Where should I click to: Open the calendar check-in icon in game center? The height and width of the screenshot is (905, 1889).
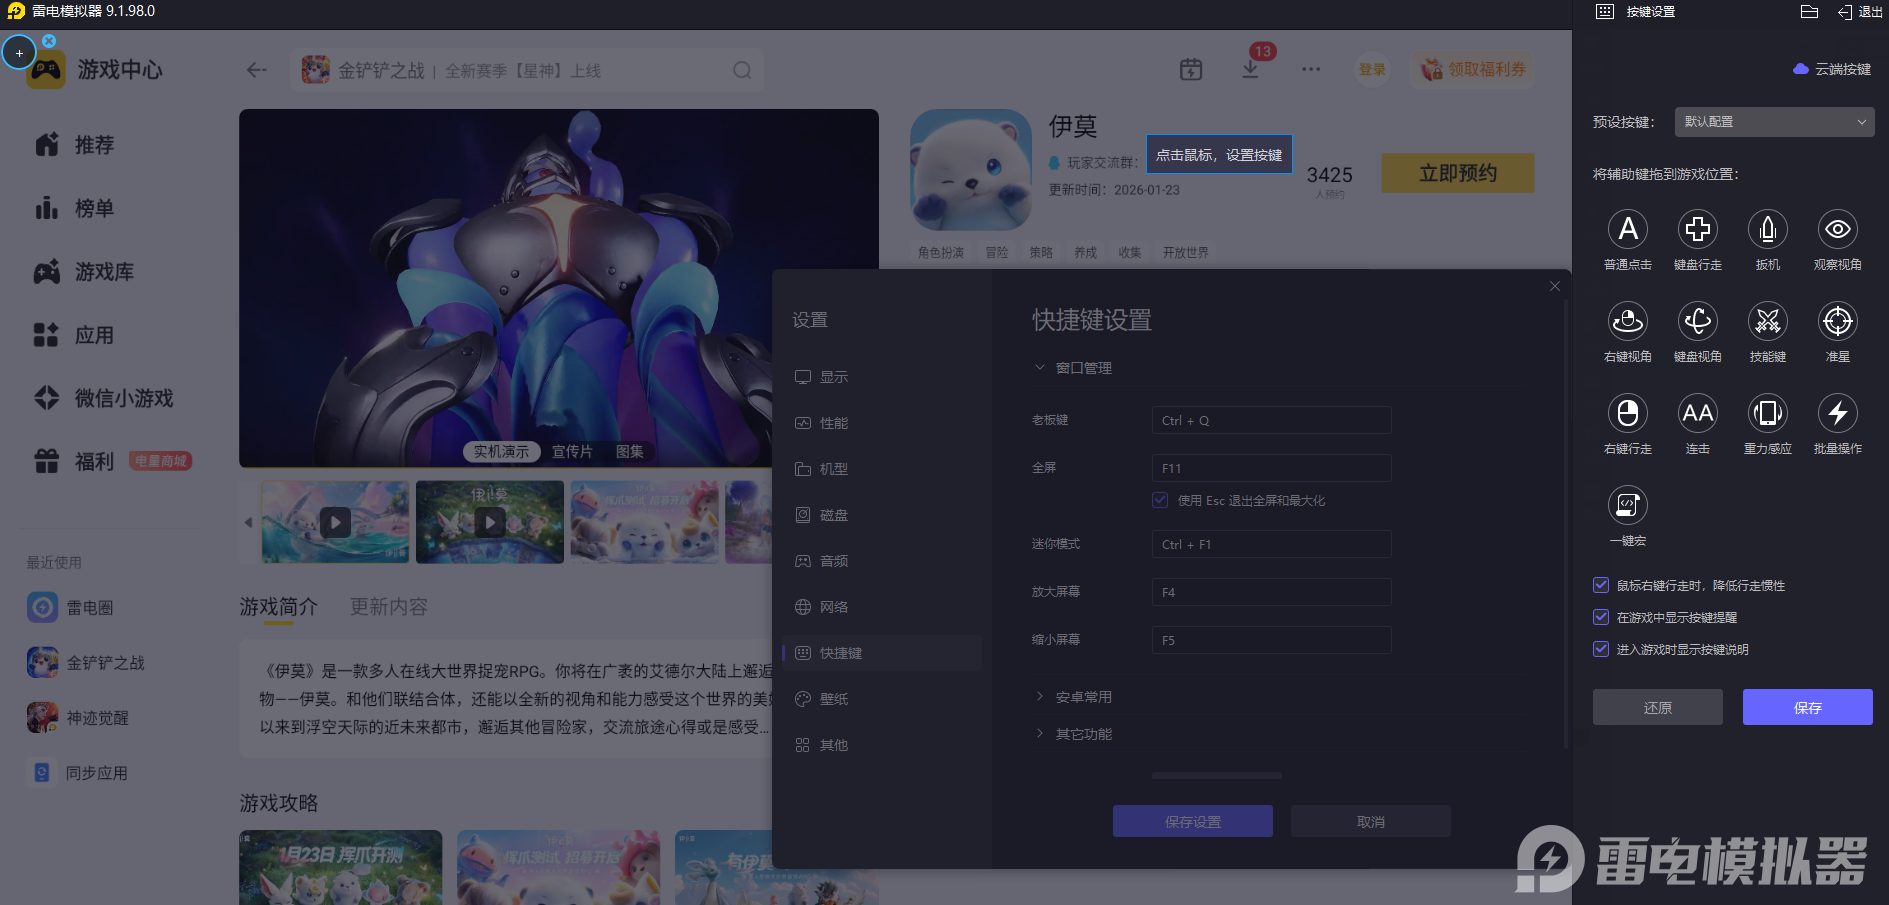click(x=1191, y=69)
